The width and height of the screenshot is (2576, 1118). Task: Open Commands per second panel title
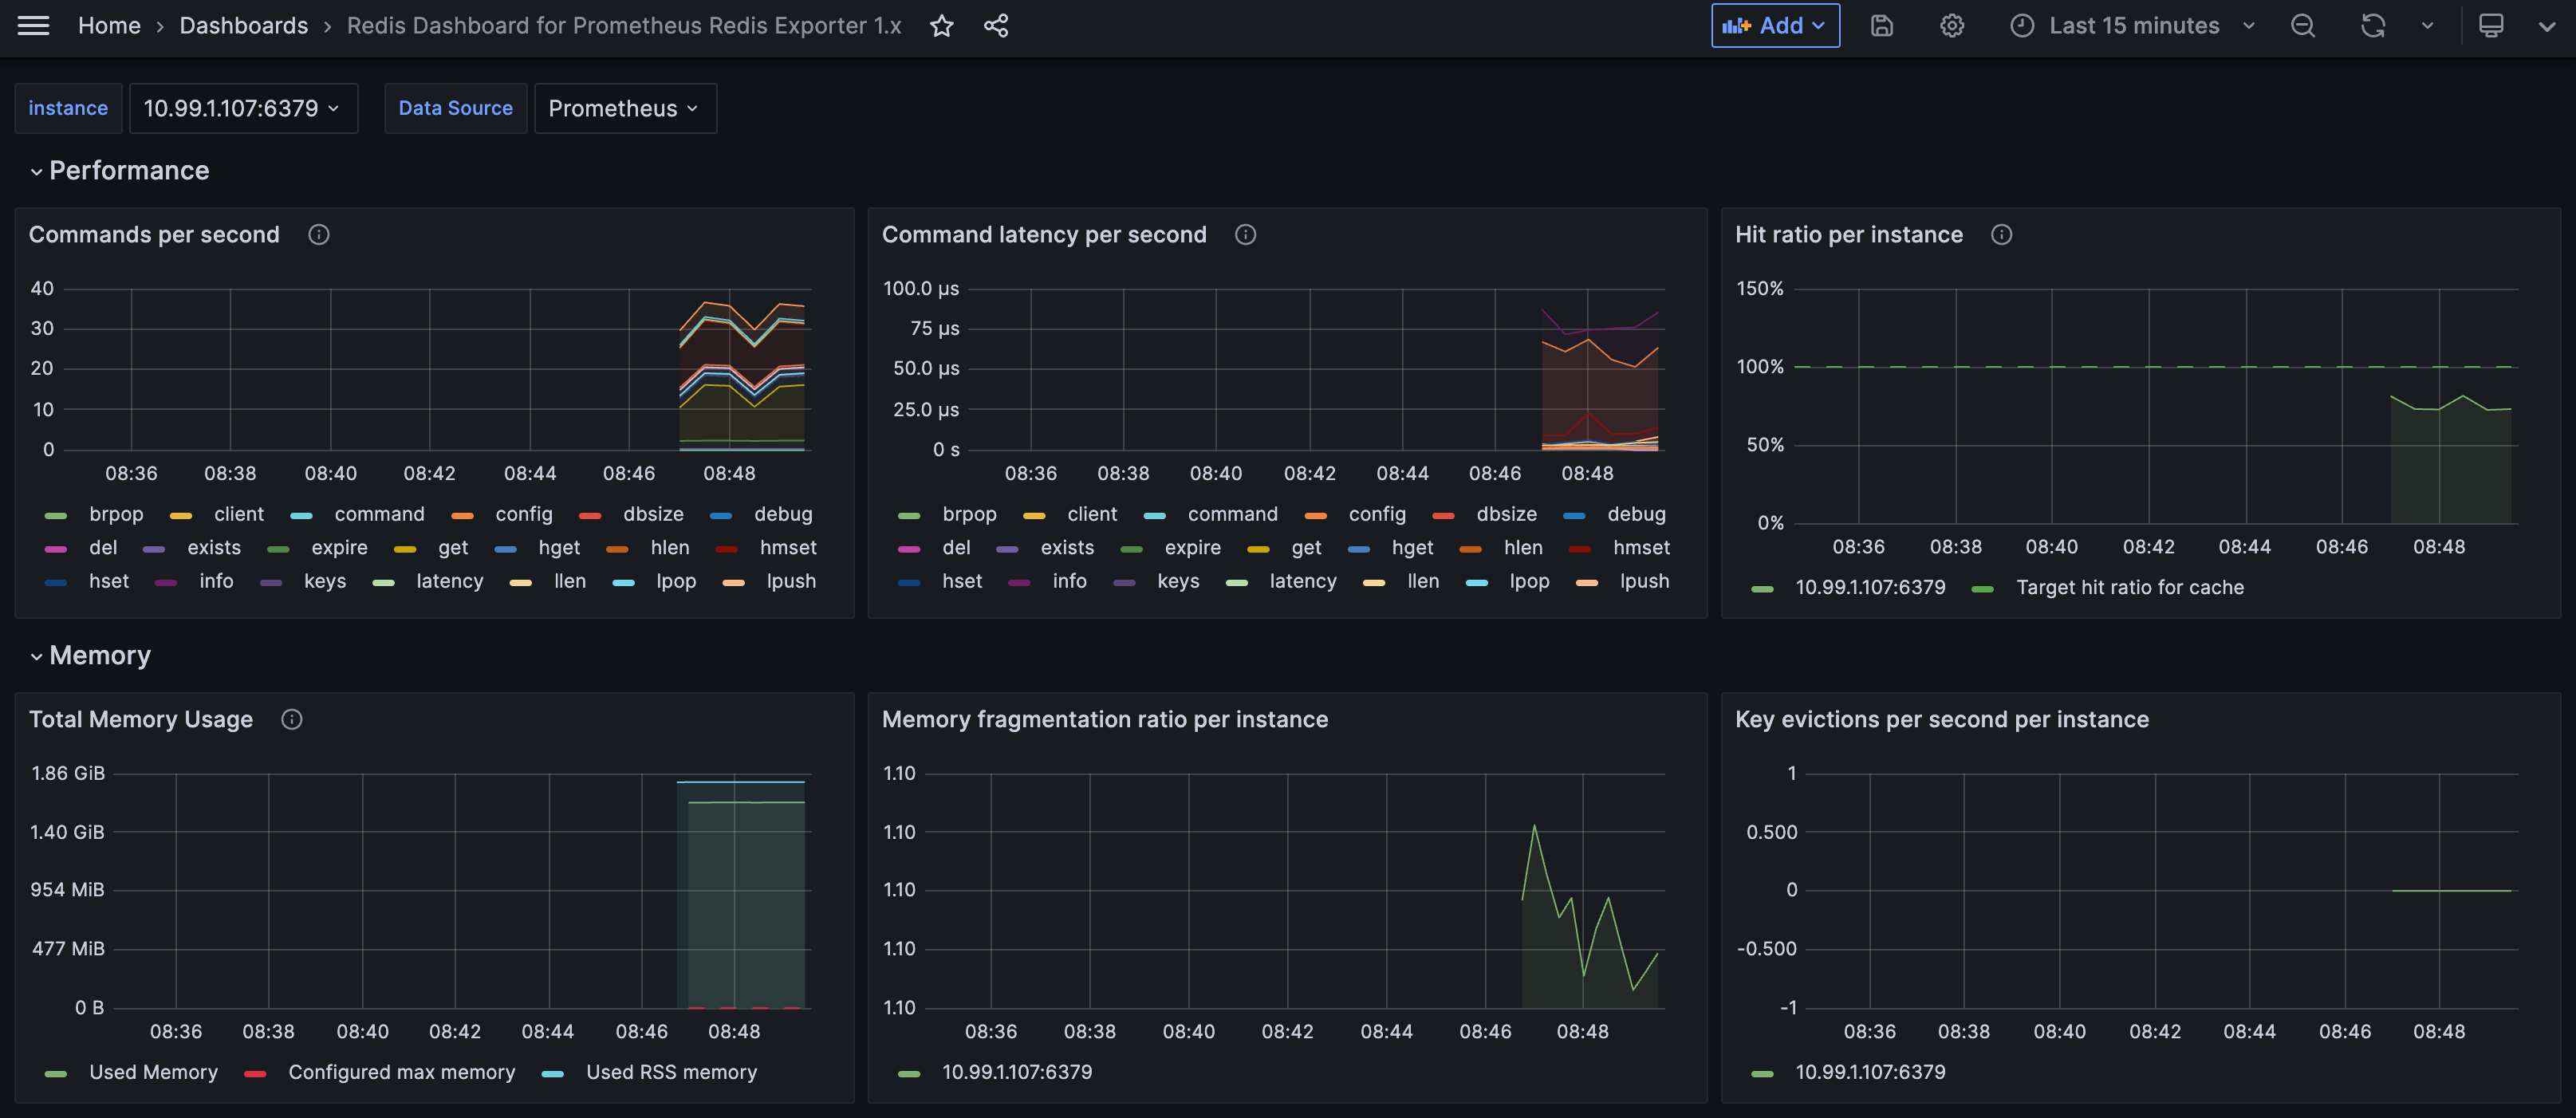click(x=154, y=235)
